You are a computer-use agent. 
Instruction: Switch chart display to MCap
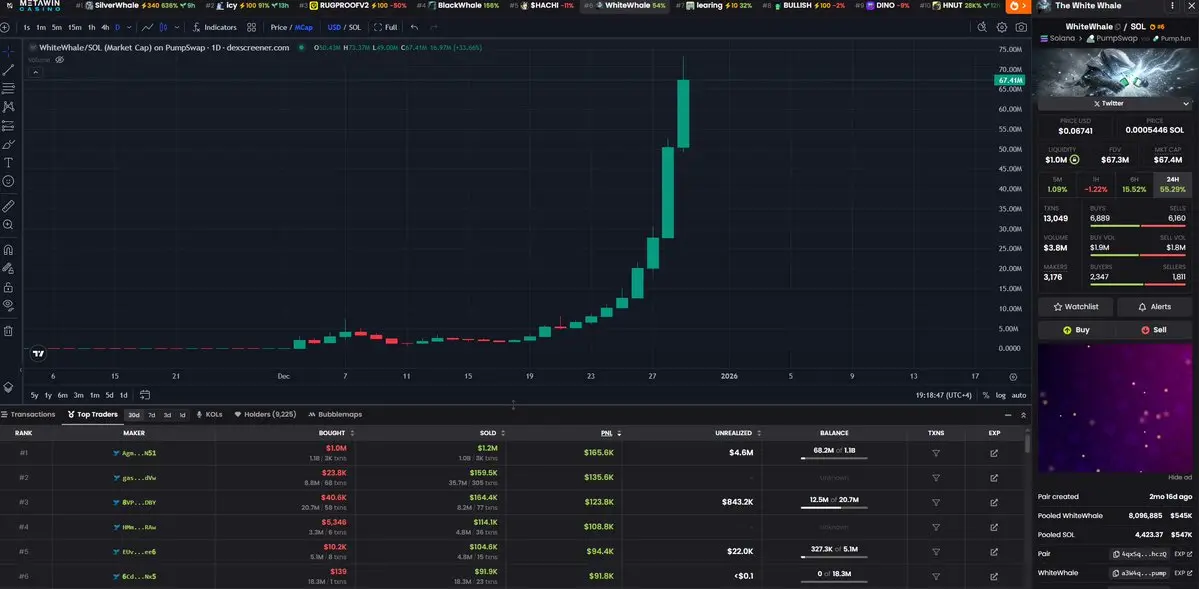304,28
